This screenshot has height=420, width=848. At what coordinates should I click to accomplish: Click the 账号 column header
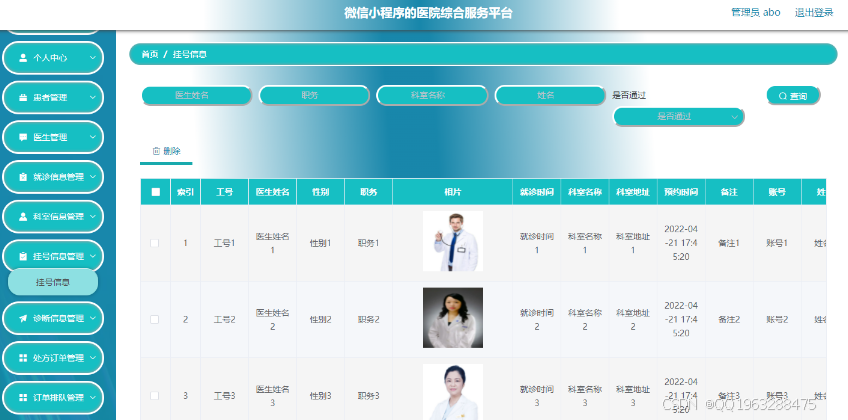click(x=777, y=192)
